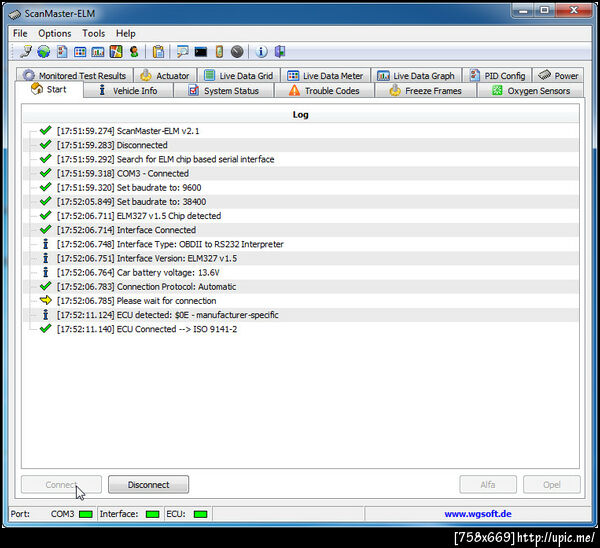Switch to the PID Config tab
This screenshot has width=600, height=548.
pyautogui.click(x=497, y=75)
